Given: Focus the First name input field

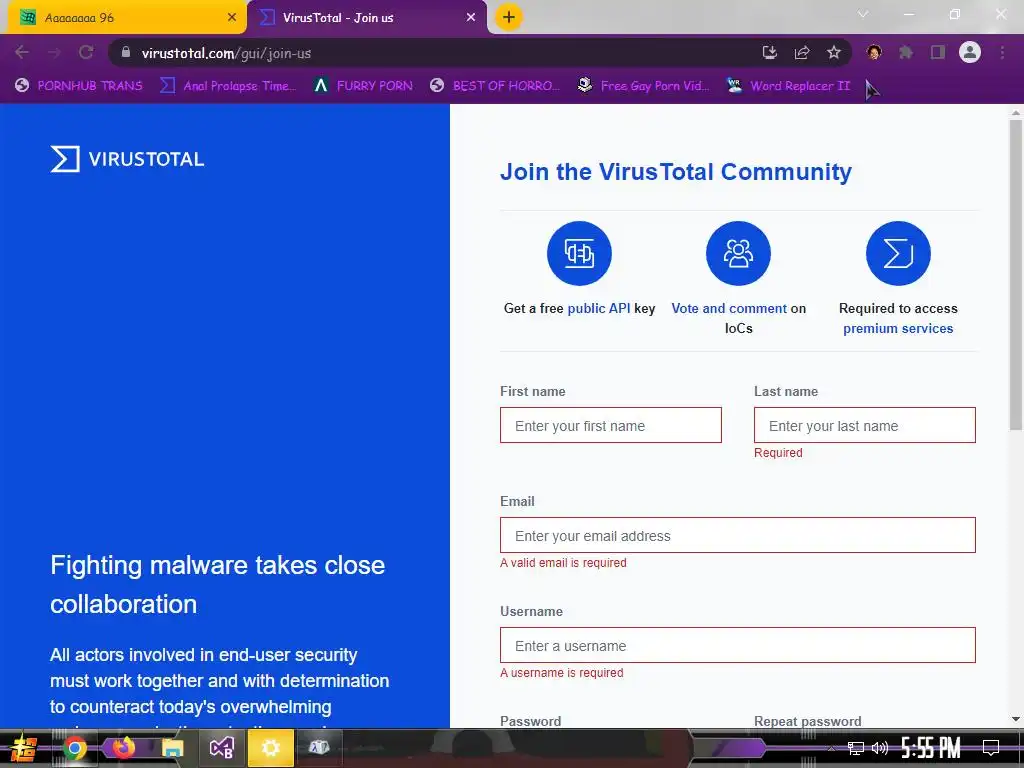Looking at the screenshot, I should [x=611, y=425].
